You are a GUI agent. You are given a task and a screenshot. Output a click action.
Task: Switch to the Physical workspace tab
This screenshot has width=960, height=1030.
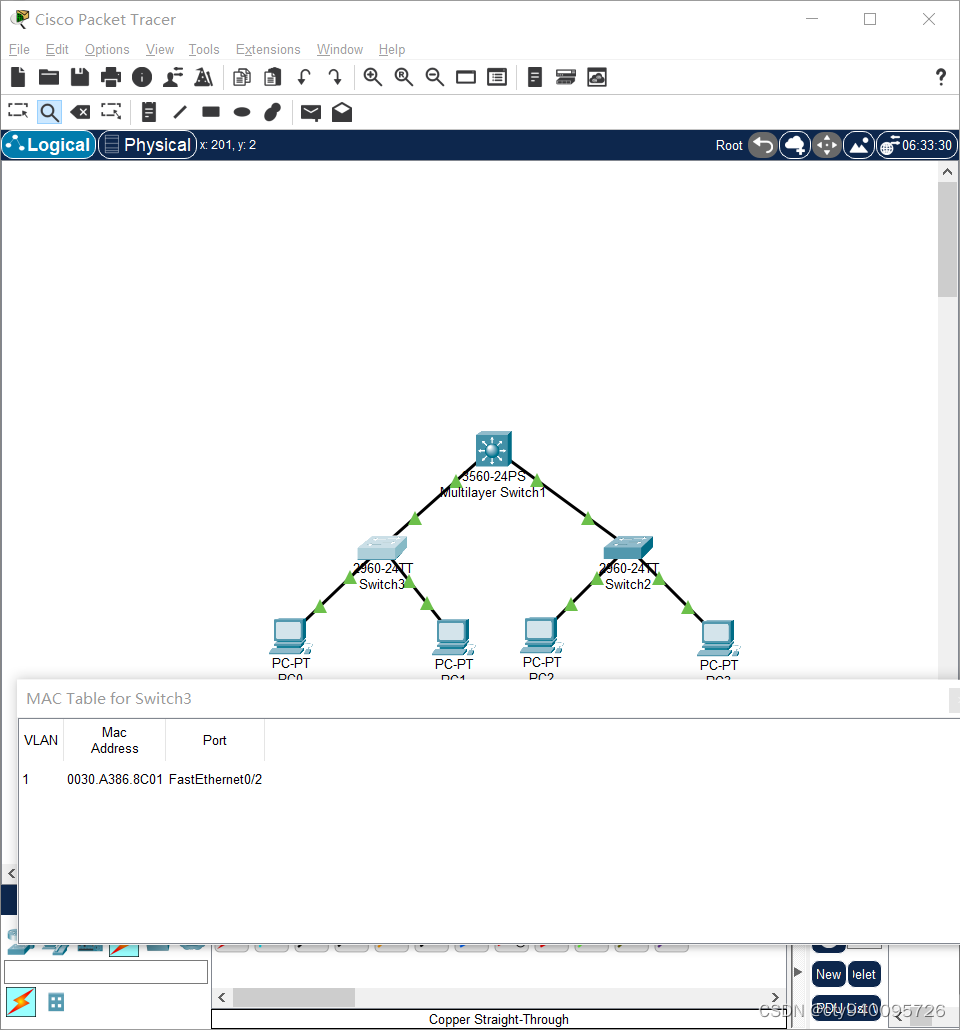[148, 145]
